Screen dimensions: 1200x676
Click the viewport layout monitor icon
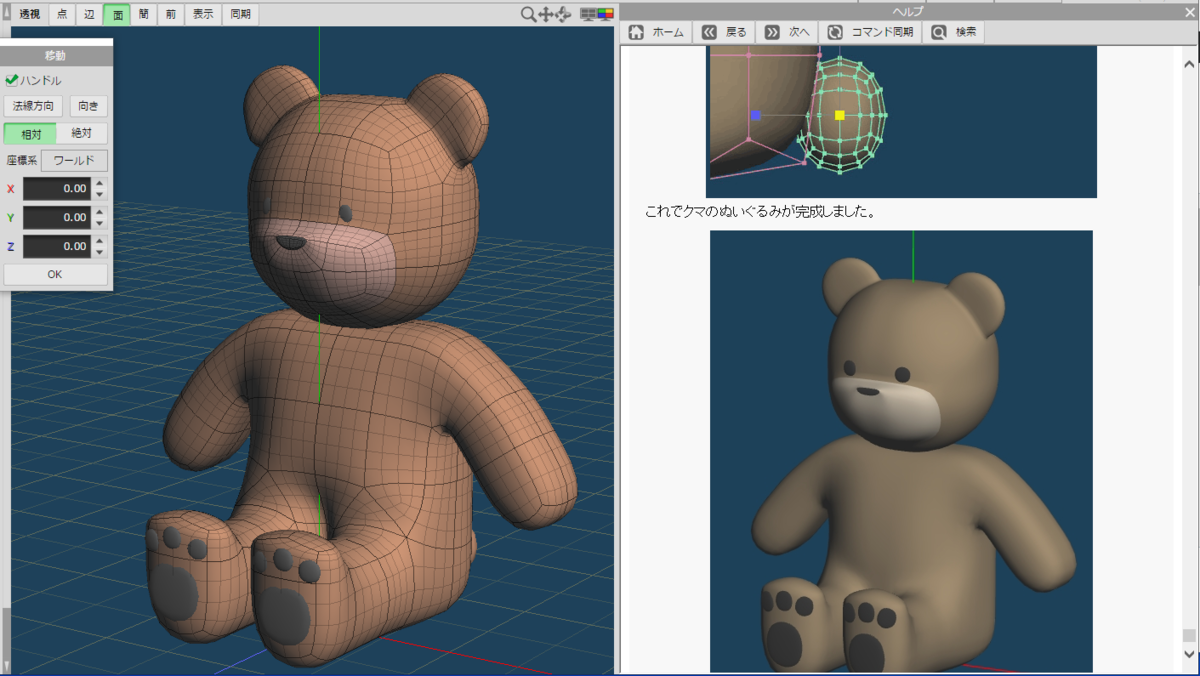[x=588, y=14]
